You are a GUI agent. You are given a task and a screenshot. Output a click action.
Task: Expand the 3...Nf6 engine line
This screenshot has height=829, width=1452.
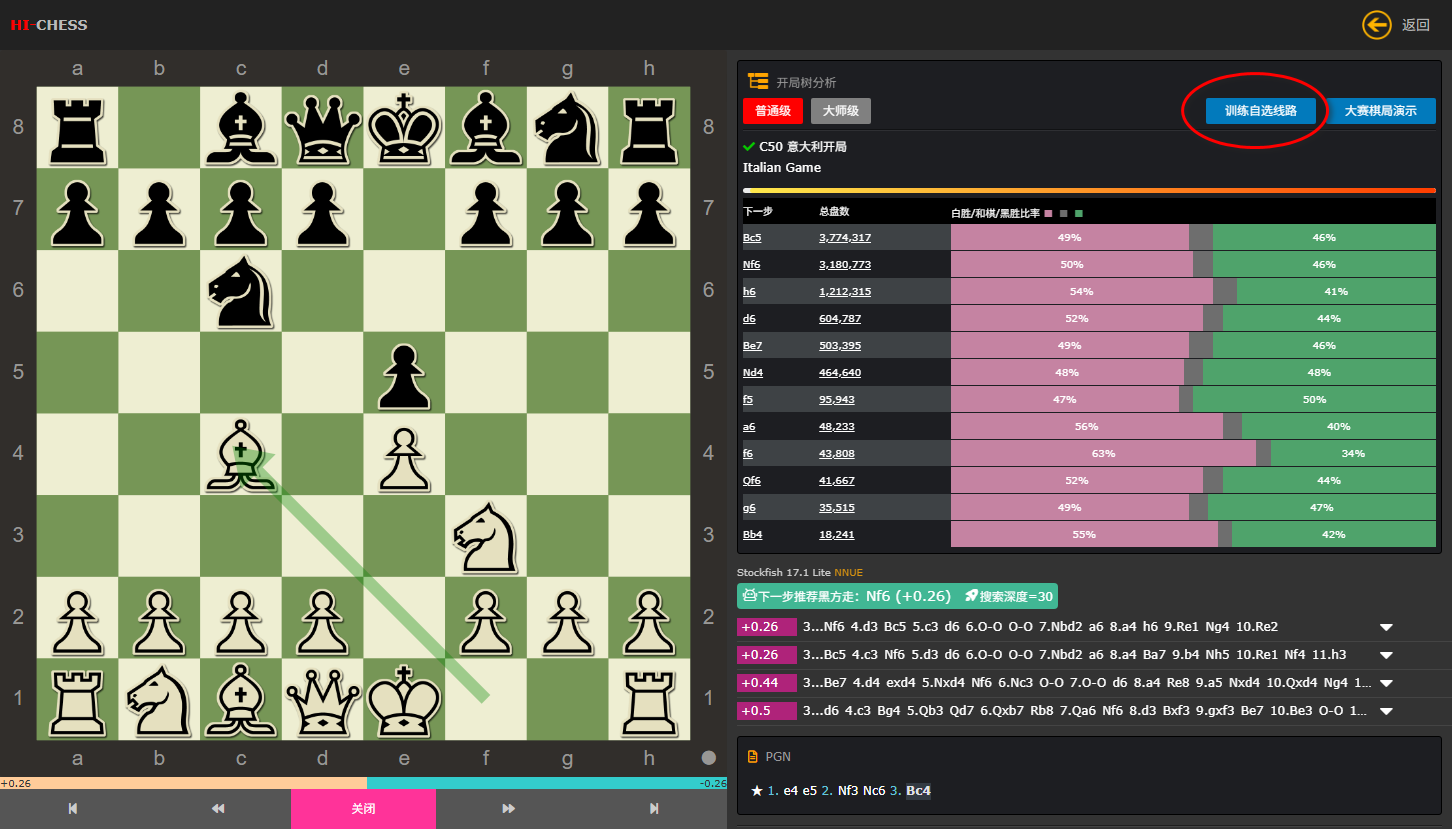pos(1386,628)
